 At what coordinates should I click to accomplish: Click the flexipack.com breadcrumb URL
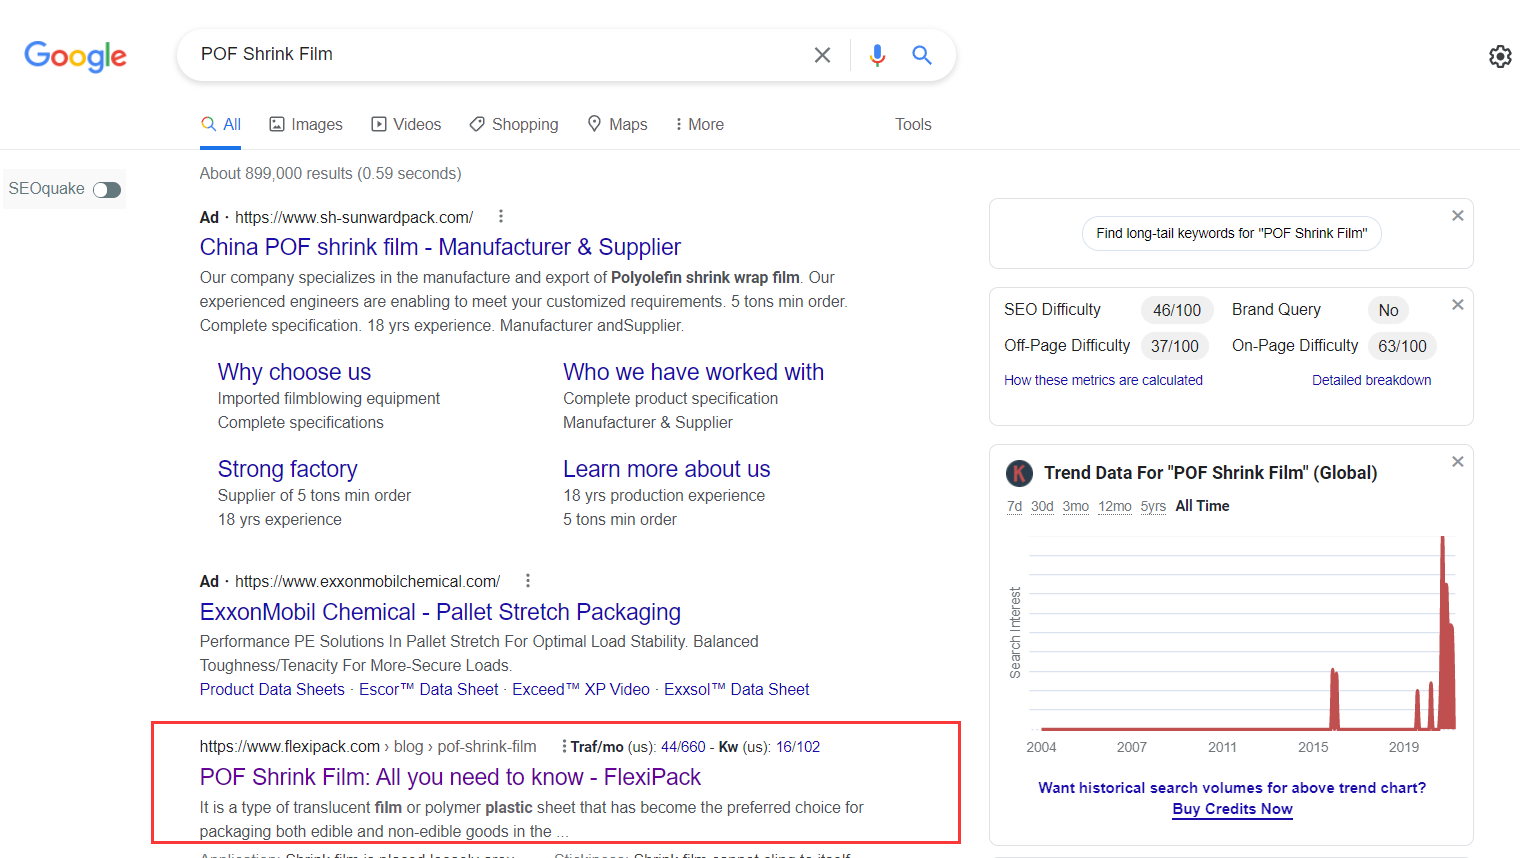[368, 746]
